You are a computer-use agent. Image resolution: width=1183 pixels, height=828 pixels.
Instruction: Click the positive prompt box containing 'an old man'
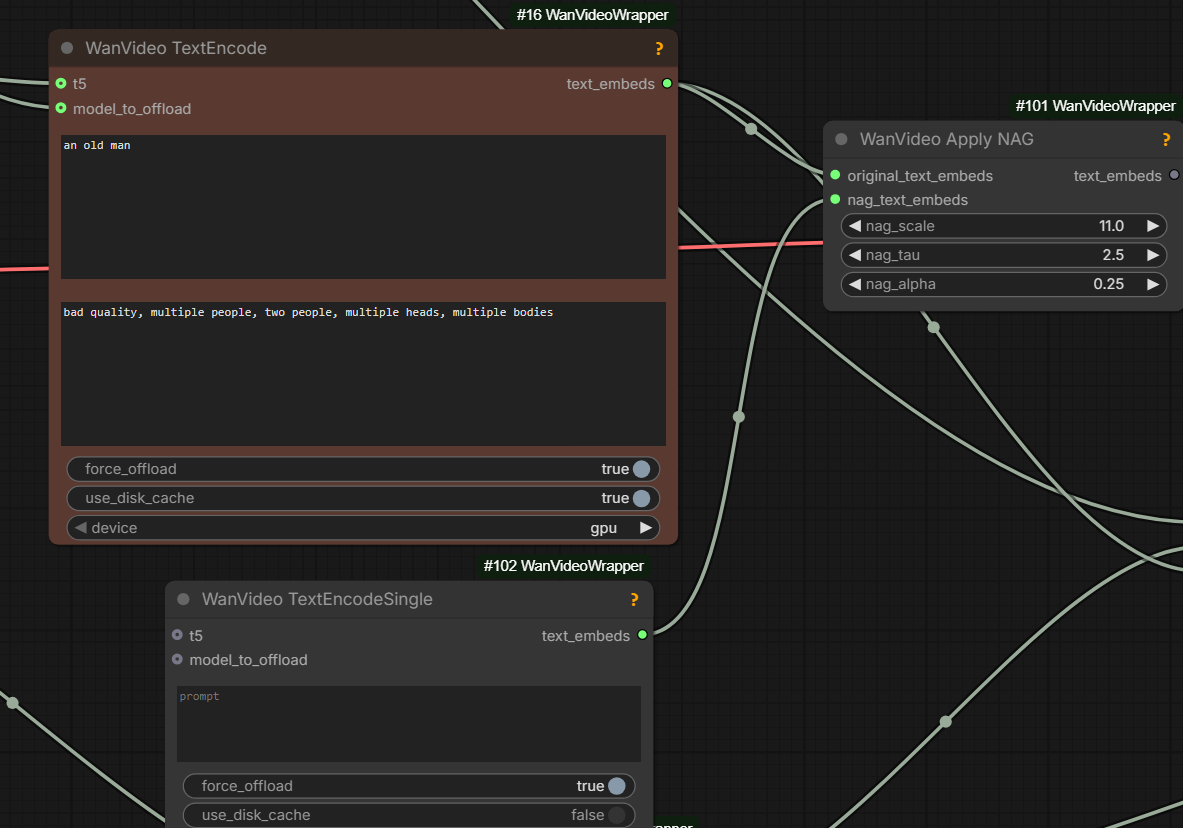[x=363, y=207]
